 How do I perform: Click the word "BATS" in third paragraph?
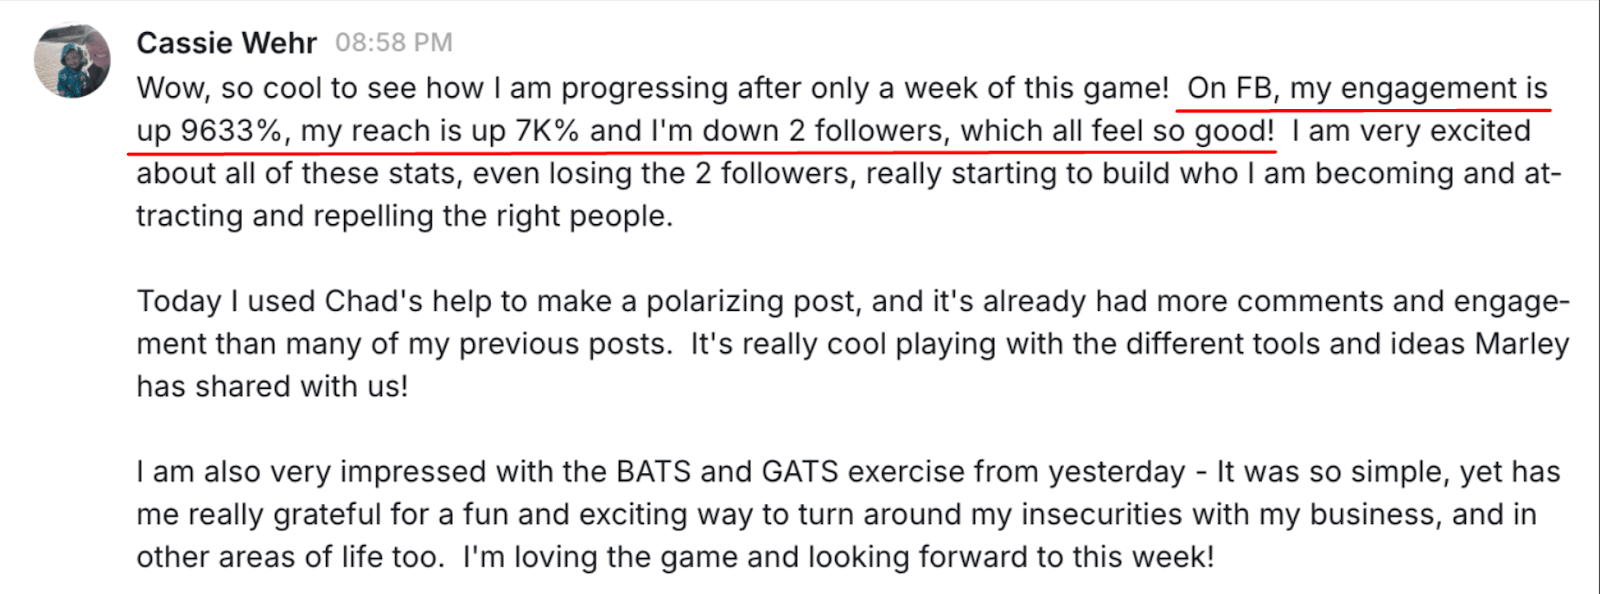653,472
